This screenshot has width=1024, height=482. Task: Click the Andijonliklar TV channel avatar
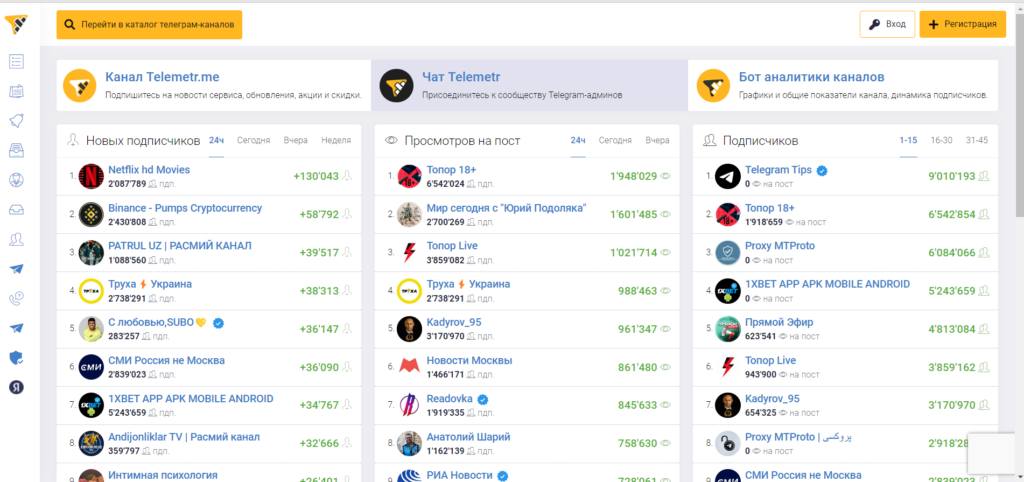91,443
